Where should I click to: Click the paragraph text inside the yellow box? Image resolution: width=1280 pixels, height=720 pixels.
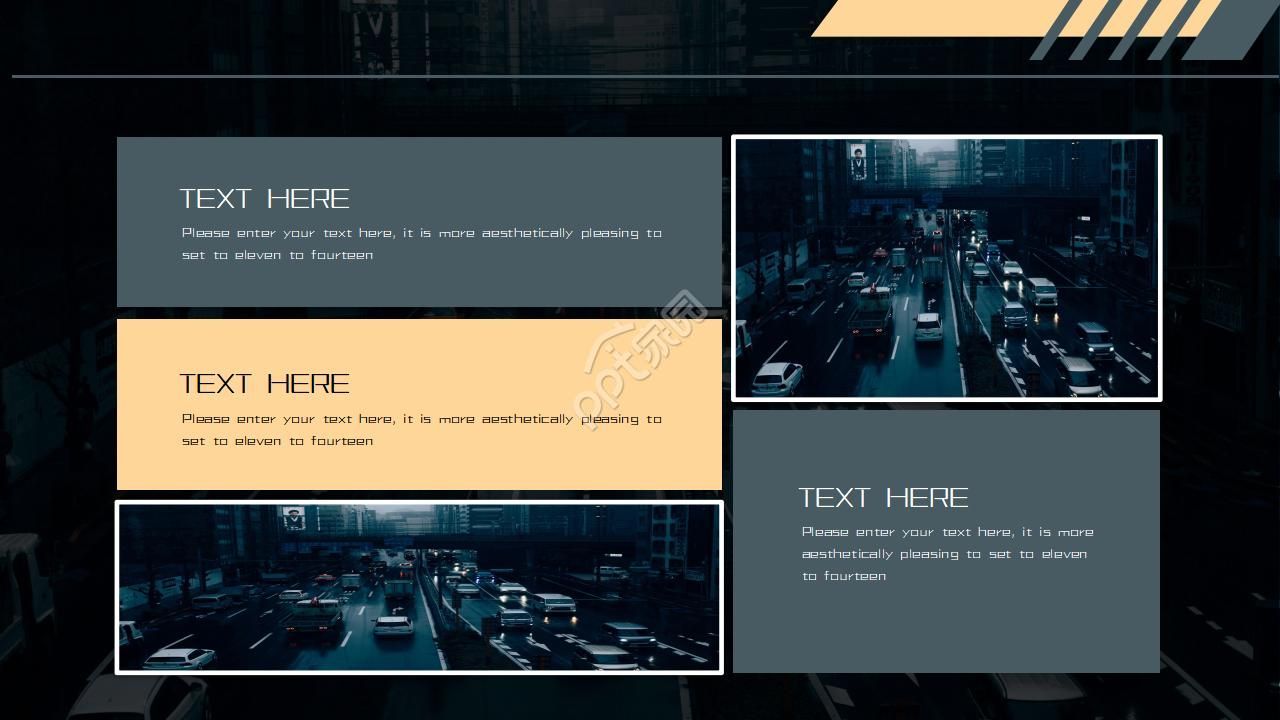tap(421, 430)
